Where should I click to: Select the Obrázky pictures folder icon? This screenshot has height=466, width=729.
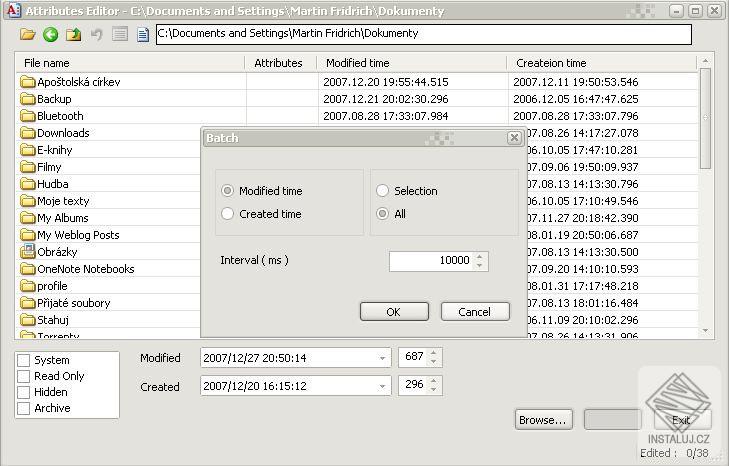click(28, 252)
